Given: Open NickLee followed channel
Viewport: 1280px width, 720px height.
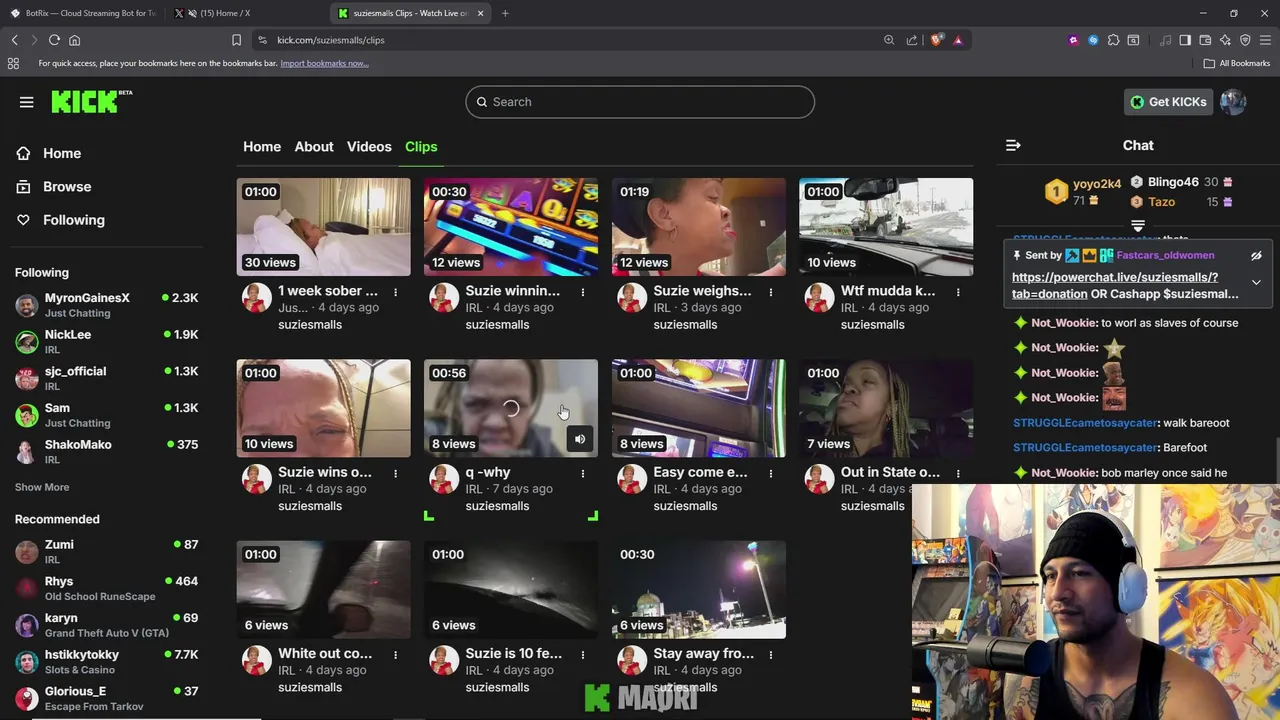Looking at the screenshot, I should point(106,341).
